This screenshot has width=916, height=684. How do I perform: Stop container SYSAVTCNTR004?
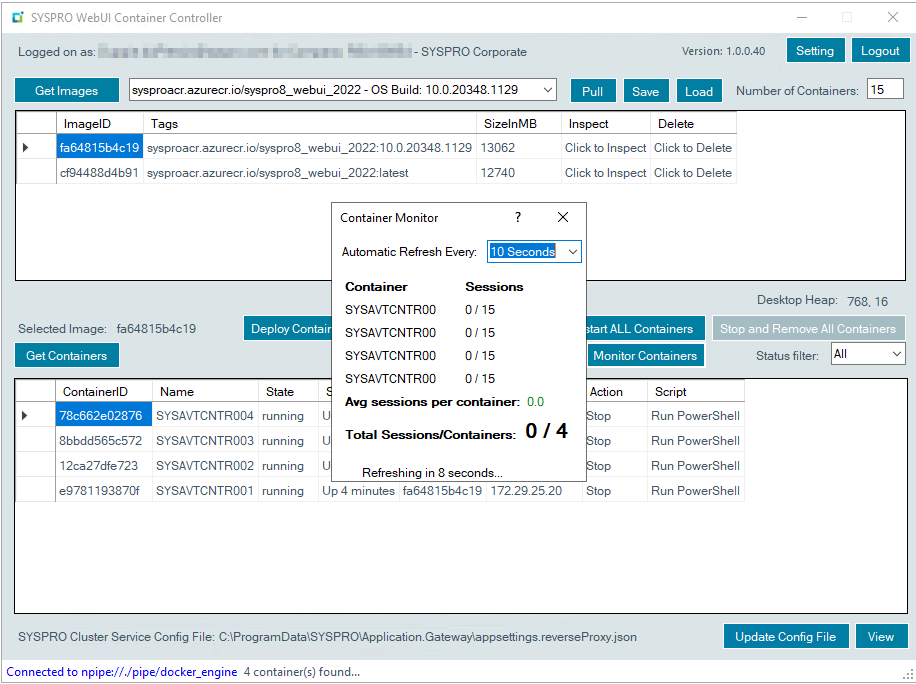pos(599,416)
